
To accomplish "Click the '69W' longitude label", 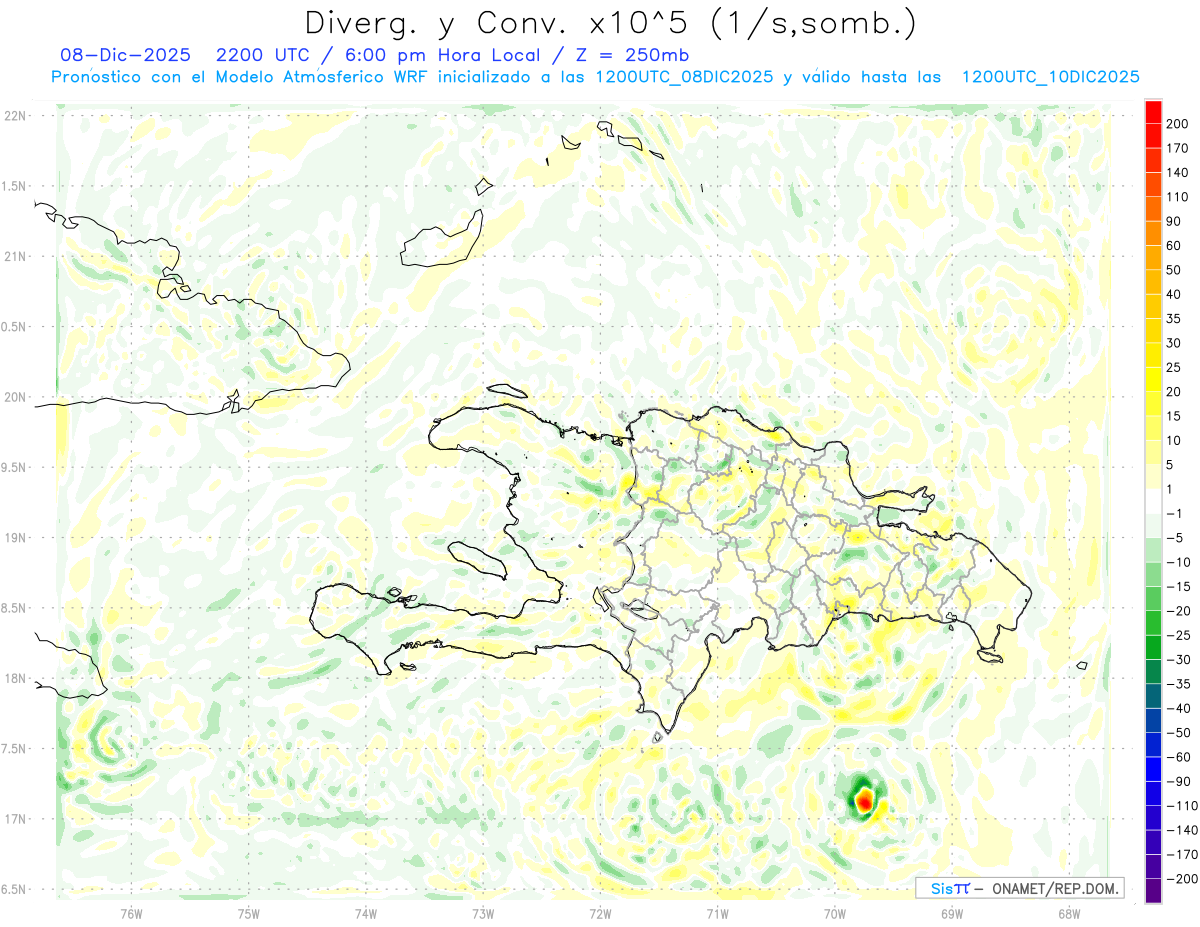I will tap(951, 913).
